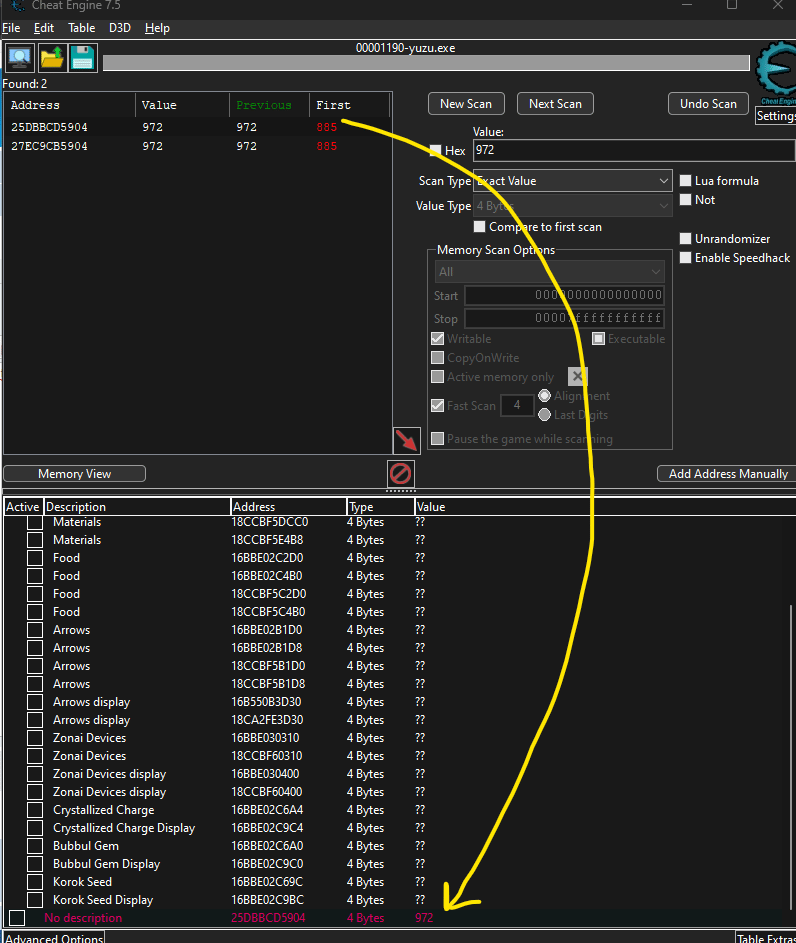
Task: Open Scan Type dropdown
Action: click(572, 181)
